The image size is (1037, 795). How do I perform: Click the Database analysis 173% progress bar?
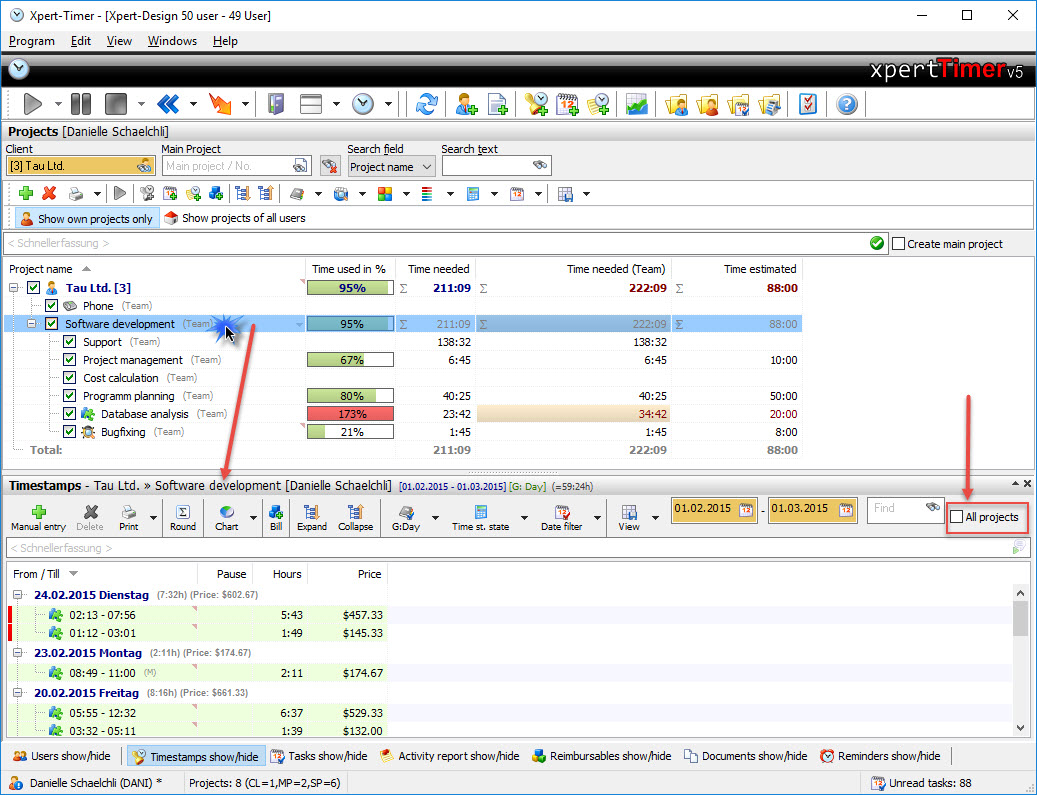(x=350, y=414)
